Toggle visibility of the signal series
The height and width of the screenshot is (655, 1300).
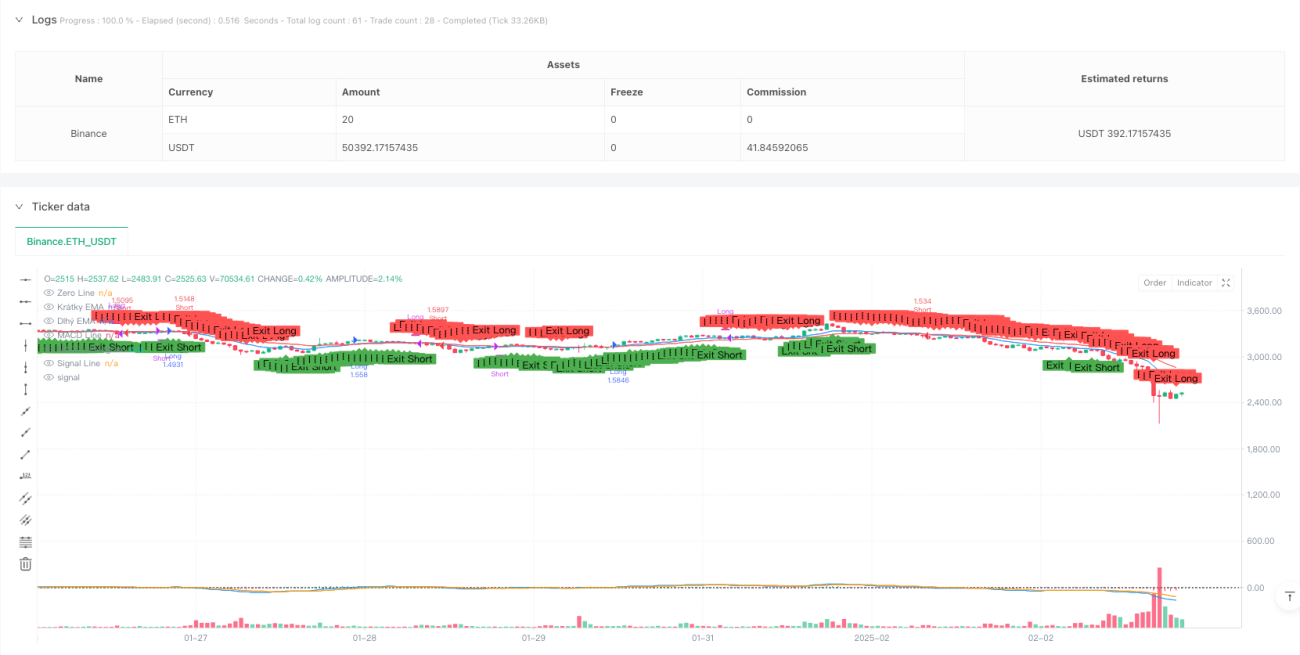[48, 377]
